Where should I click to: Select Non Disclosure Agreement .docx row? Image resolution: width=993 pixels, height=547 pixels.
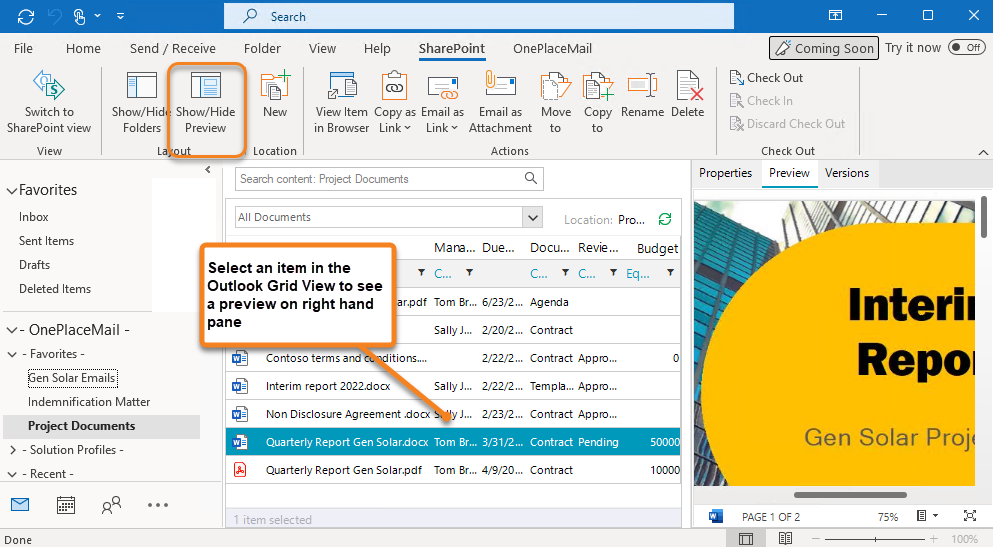coord(453,414)
